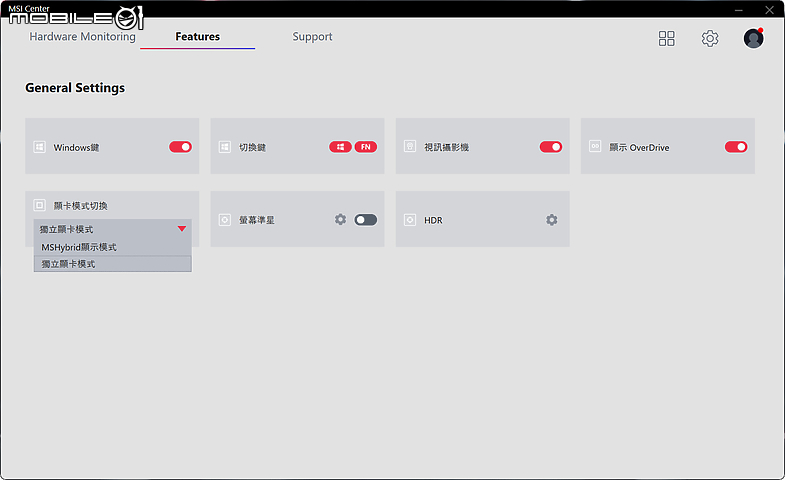Open 螢幕準星 crosshair settings gear

pos(340,219)
